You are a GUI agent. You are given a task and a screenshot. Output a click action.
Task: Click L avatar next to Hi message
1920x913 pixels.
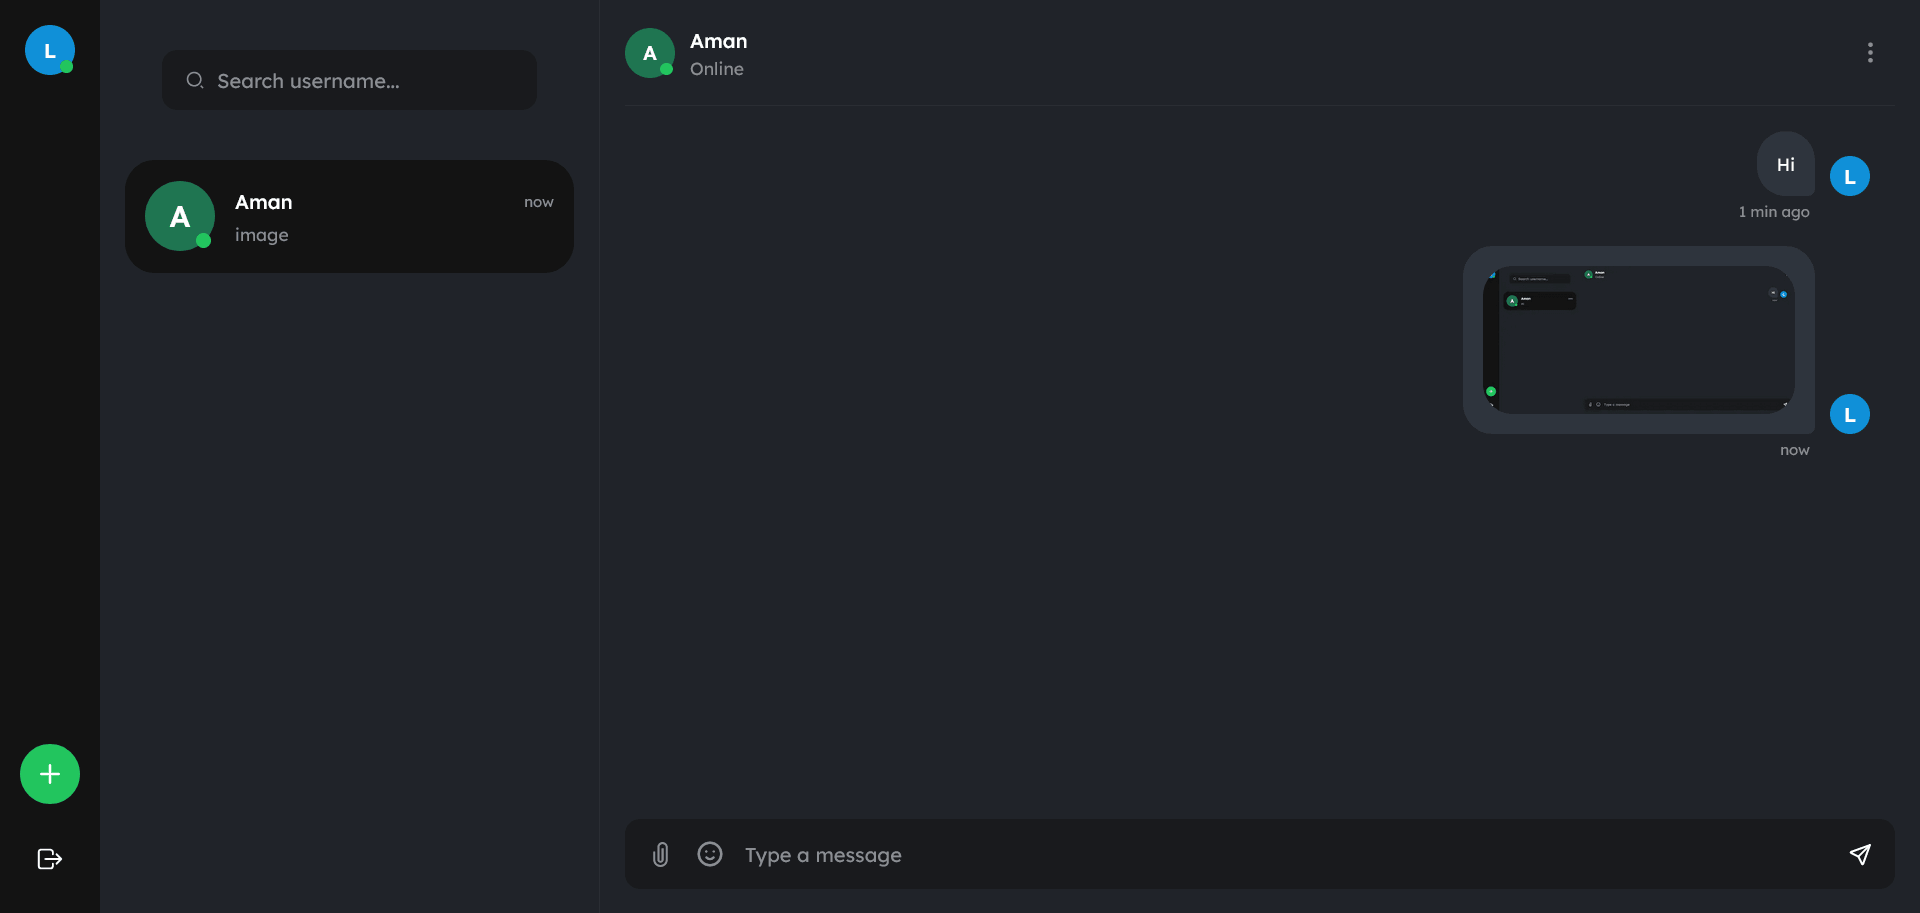click(1850, 176)
